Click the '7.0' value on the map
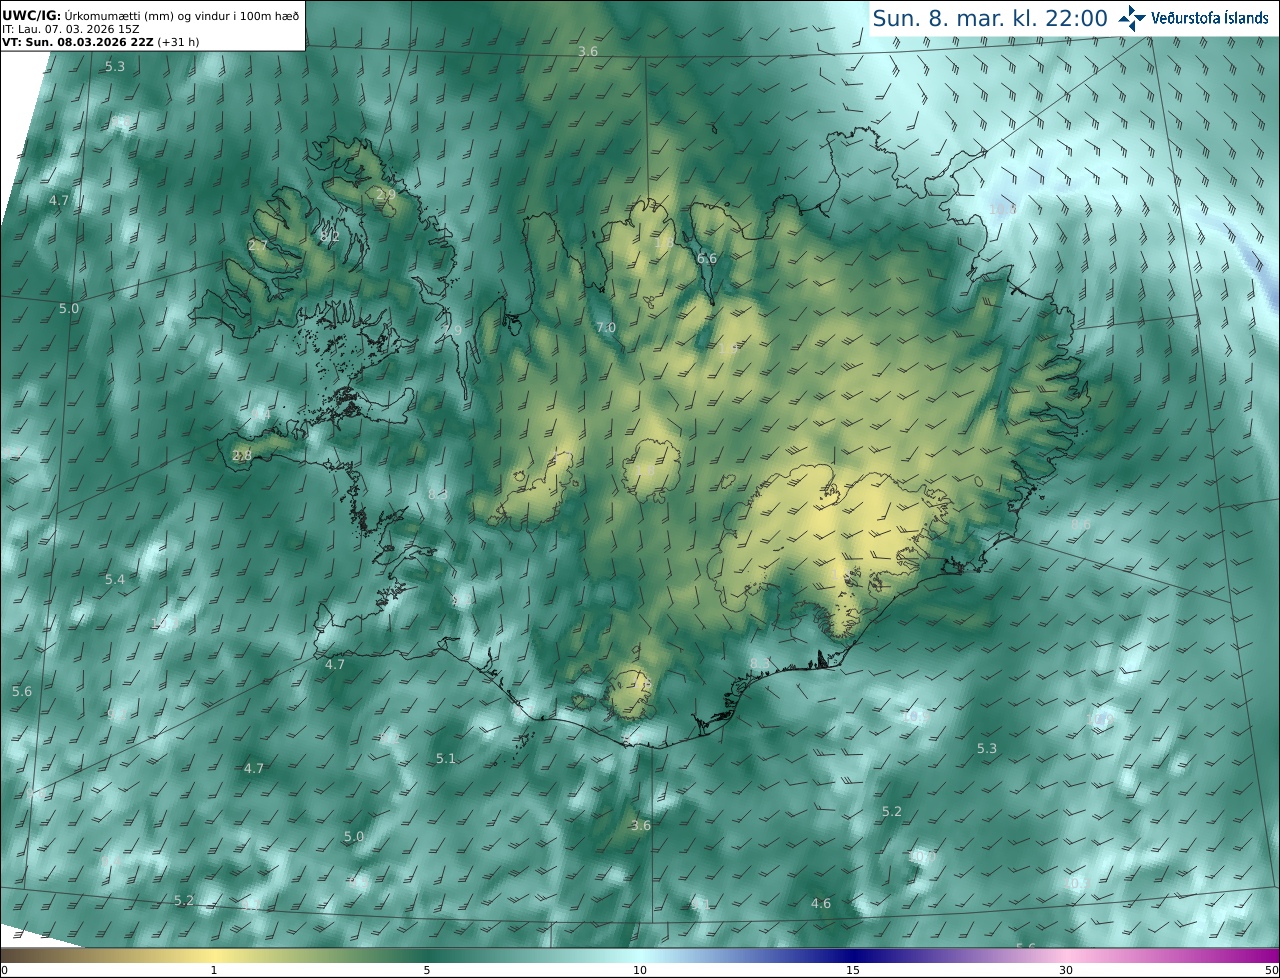 point(606,327)
